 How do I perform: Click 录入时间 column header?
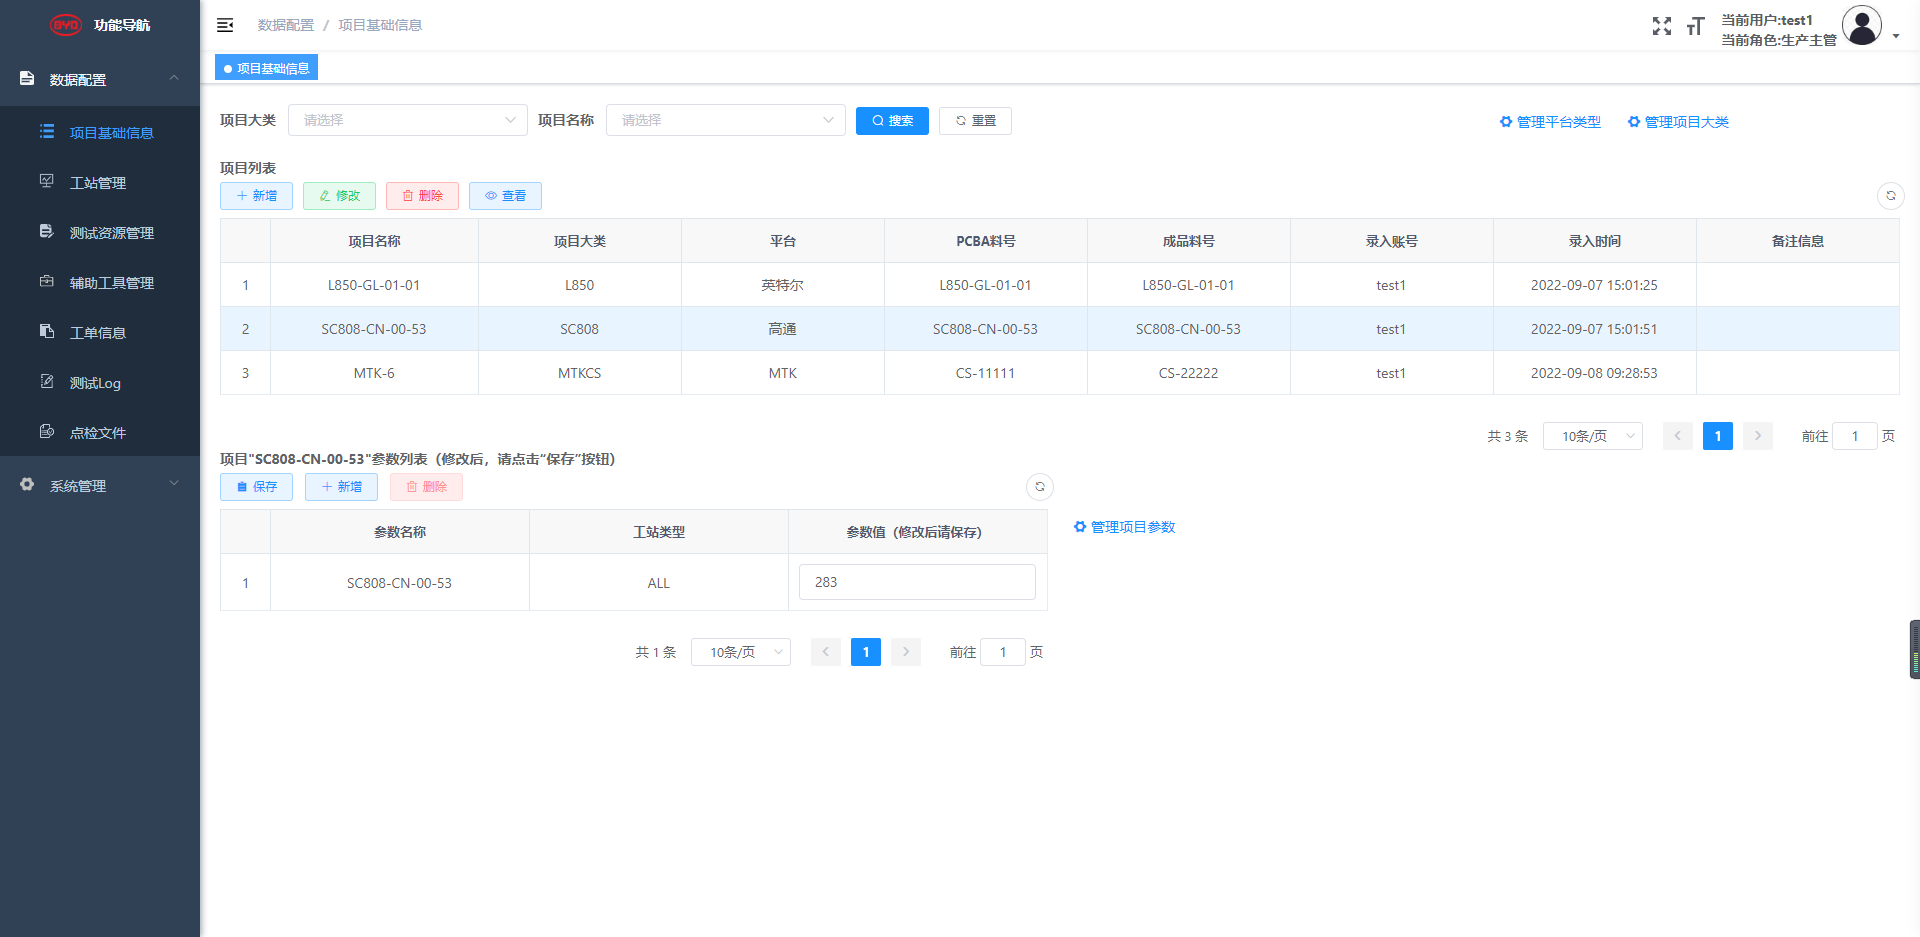point(1594,241)
